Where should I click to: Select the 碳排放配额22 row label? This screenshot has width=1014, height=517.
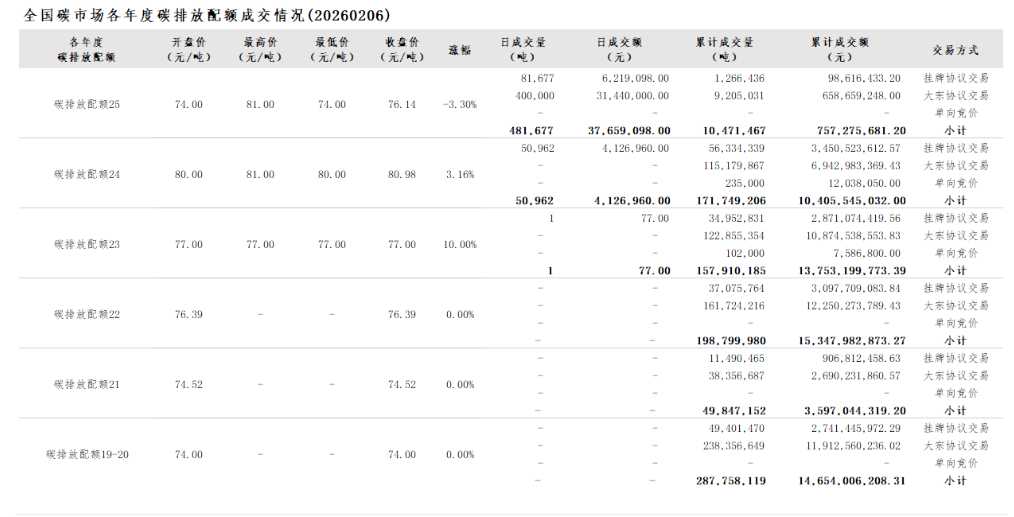[x=87, y=314]
